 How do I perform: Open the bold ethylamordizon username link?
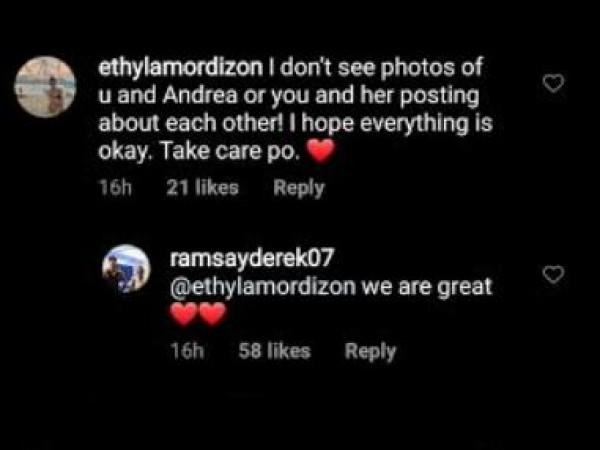(x=181, y=67)
